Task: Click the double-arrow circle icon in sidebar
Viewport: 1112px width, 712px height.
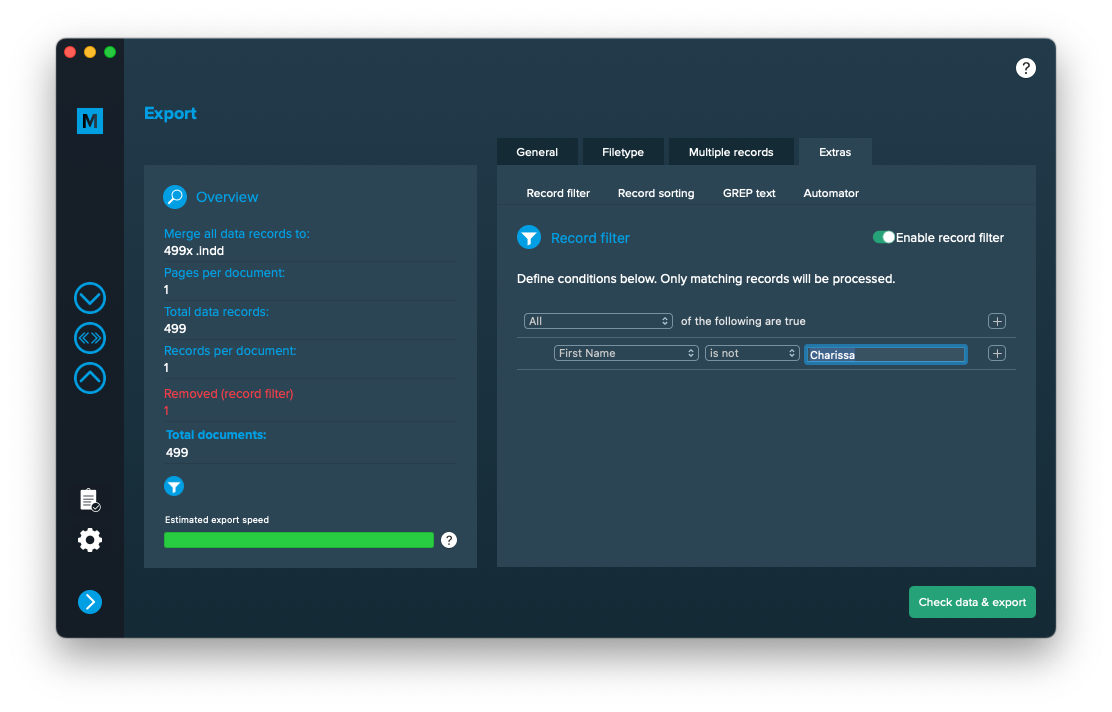Action: click(90, 338)
